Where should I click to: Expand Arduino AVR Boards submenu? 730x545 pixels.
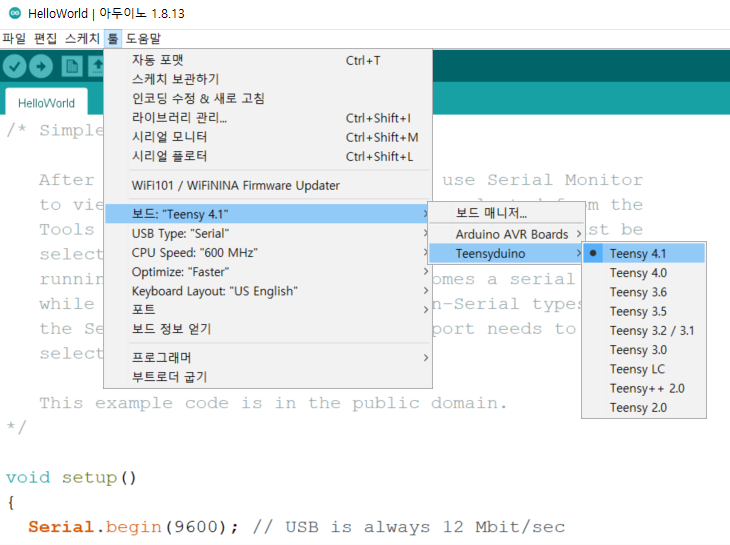[506, 234]
